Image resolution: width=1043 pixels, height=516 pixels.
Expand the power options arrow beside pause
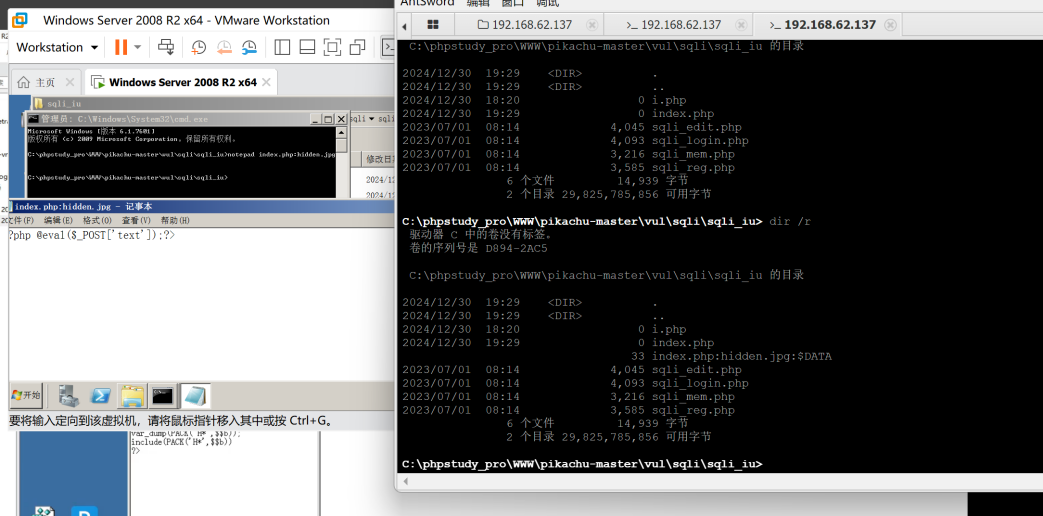(x=138, y=47)
